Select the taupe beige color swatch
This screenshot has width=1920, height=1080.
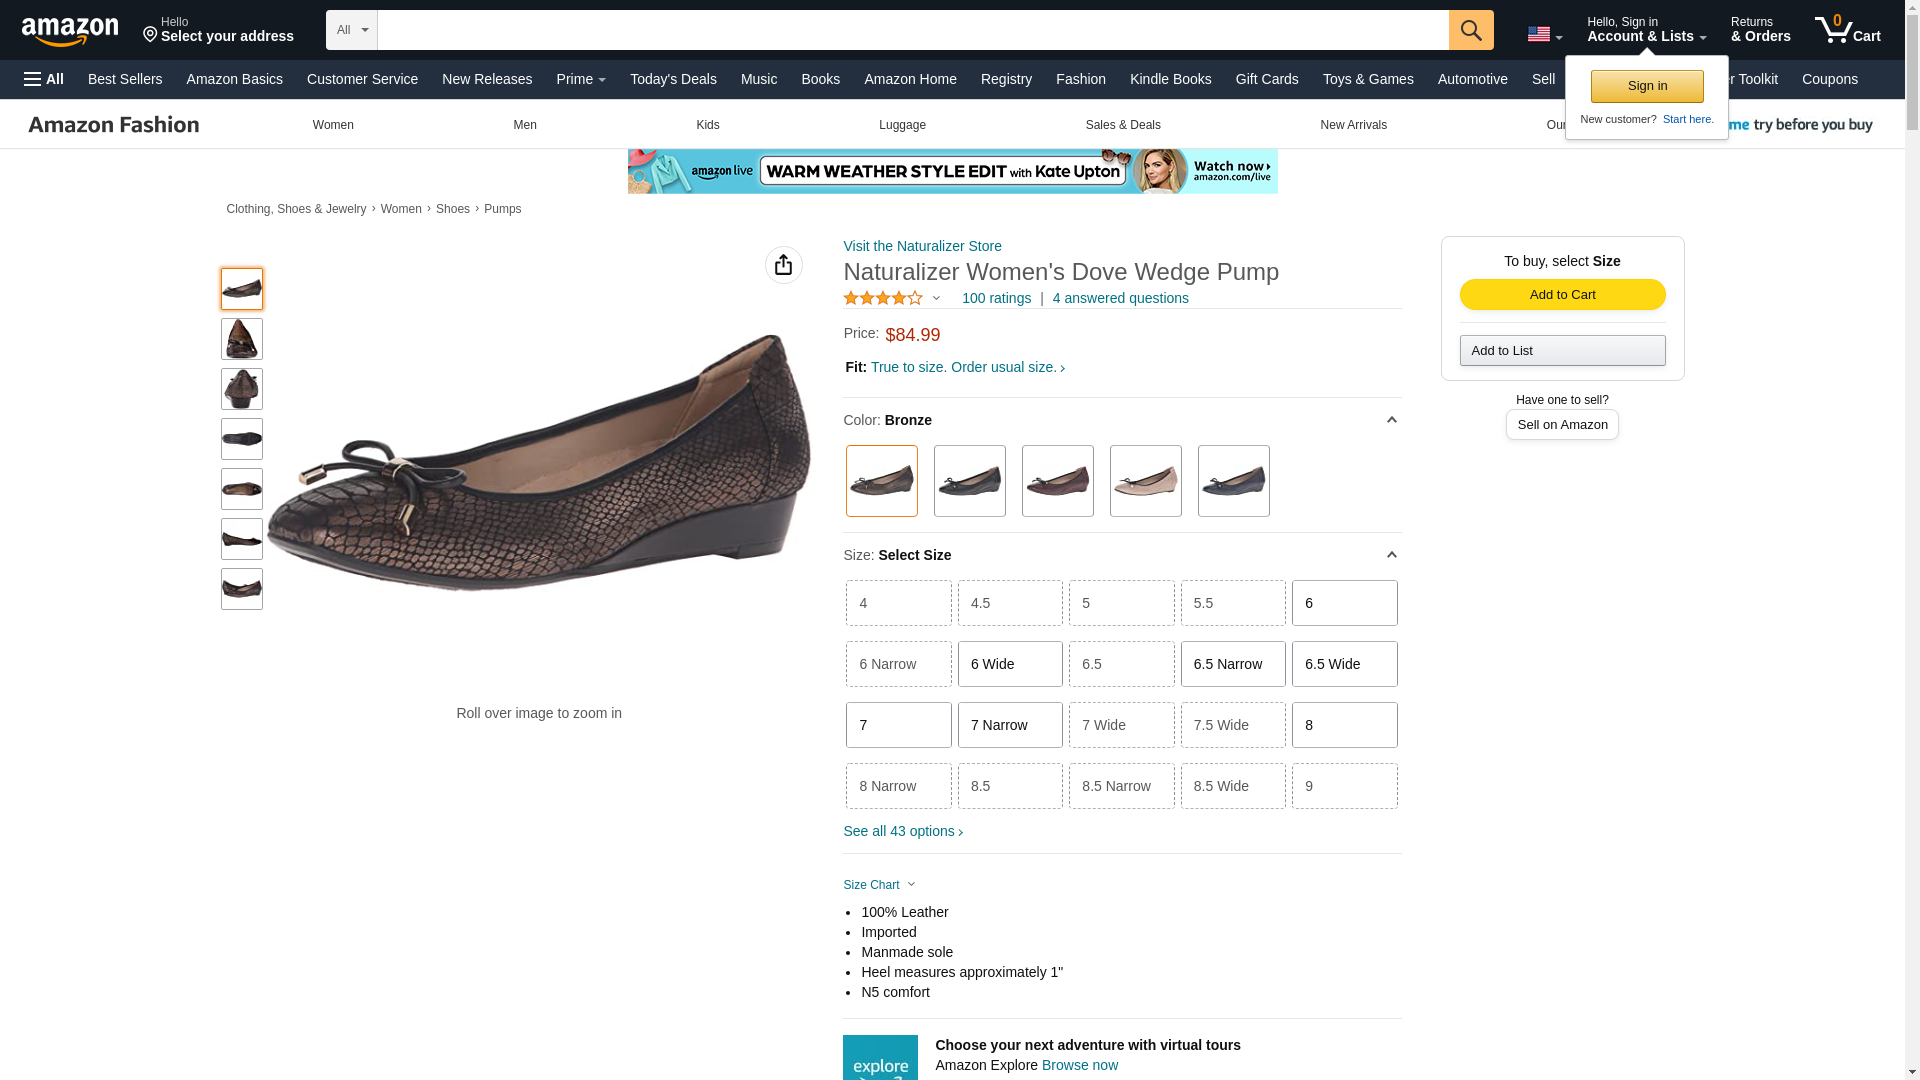[1145, 481]
